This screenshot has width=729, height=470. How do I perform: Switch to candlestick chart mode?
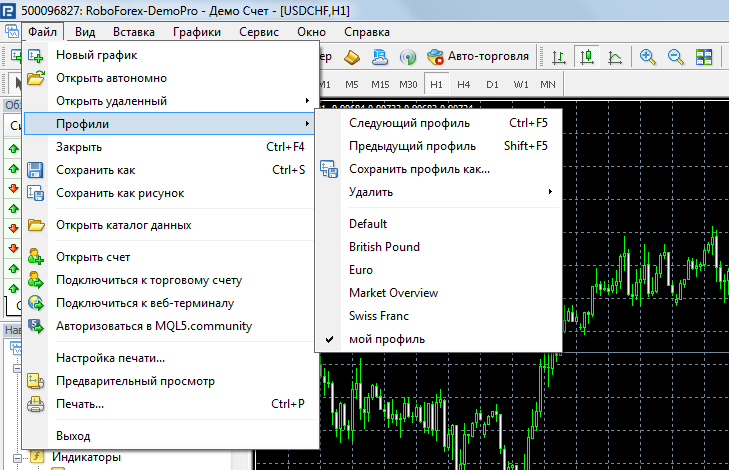point(588,56)
